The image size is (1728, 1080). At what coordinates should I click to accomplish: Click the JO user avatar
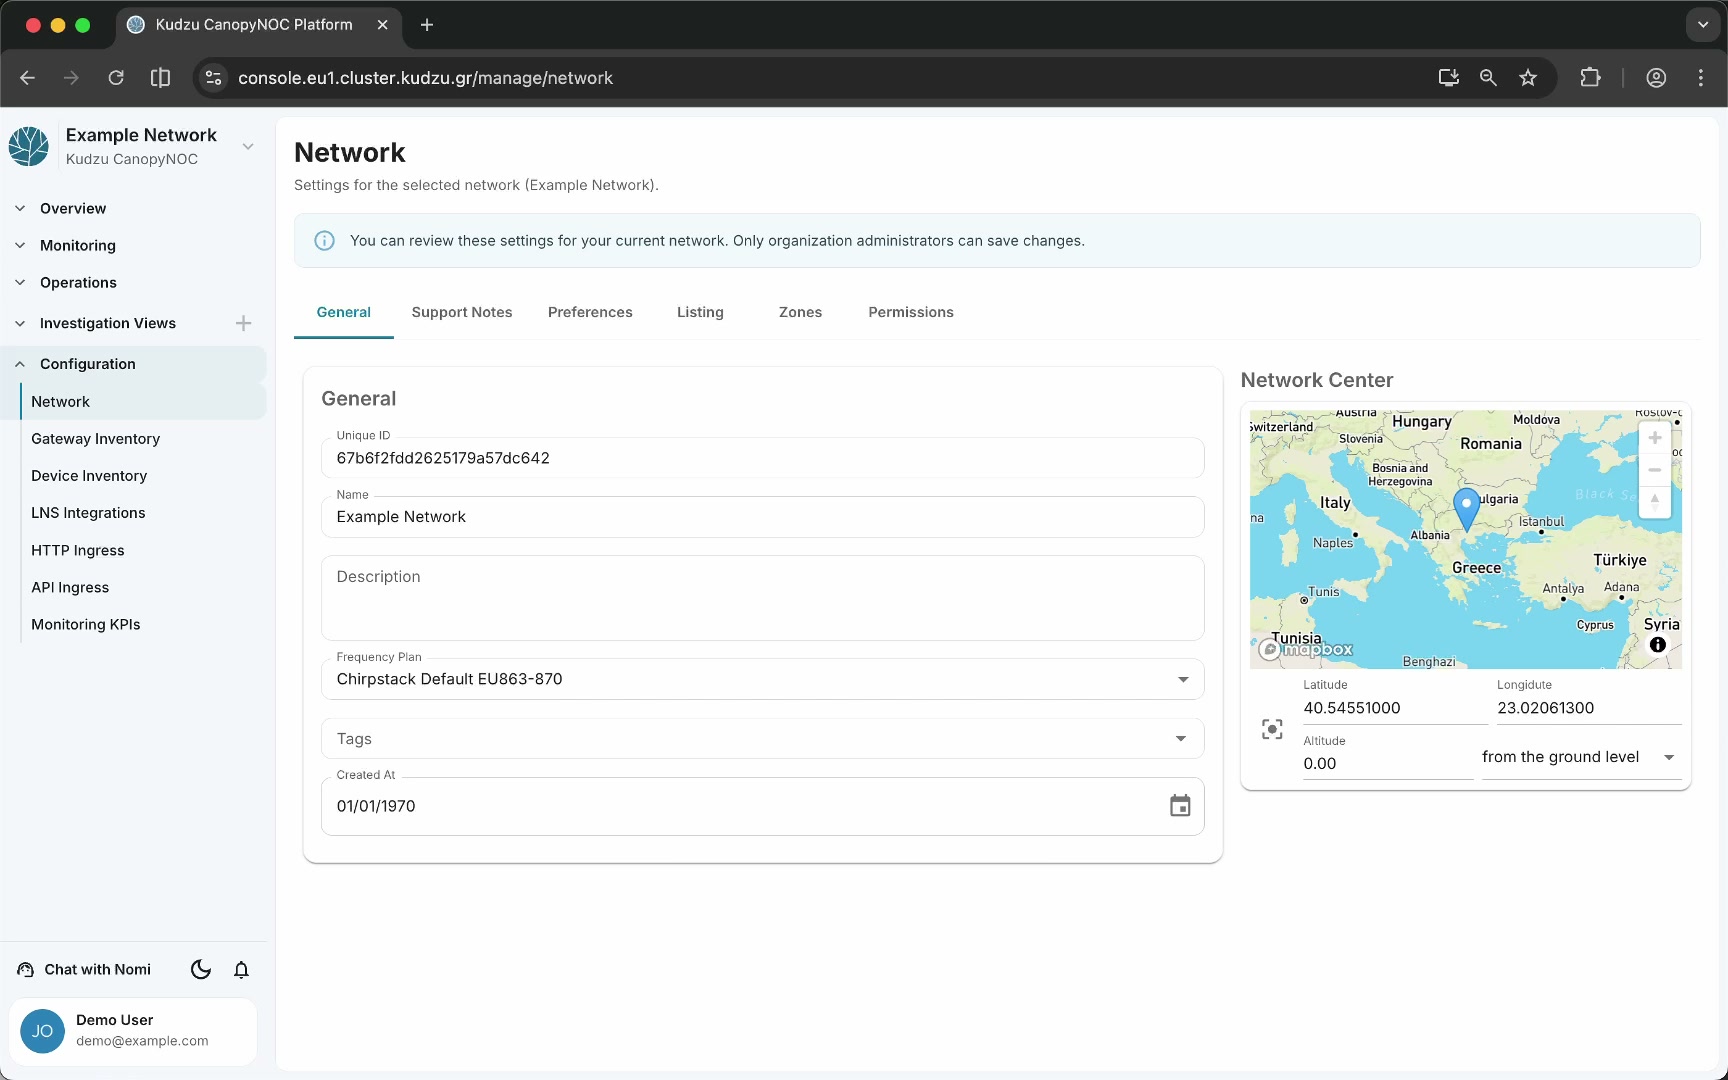point(42,1031)
